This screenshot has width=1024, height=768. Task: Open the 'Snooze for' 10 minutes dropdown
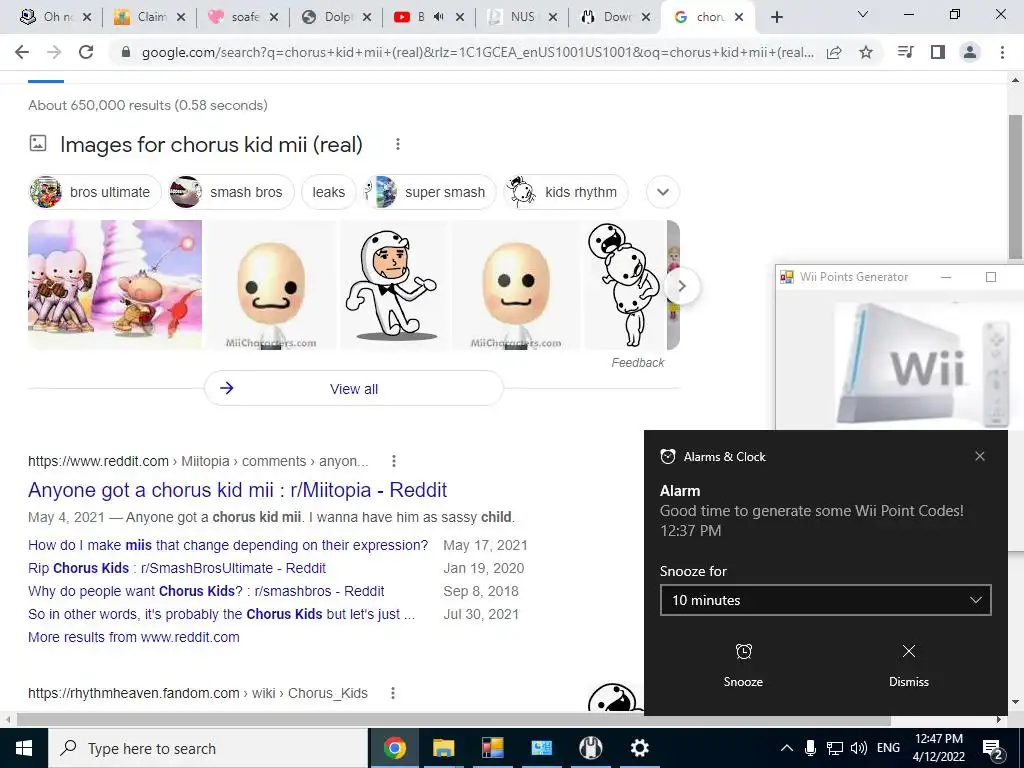pos(825,600)
